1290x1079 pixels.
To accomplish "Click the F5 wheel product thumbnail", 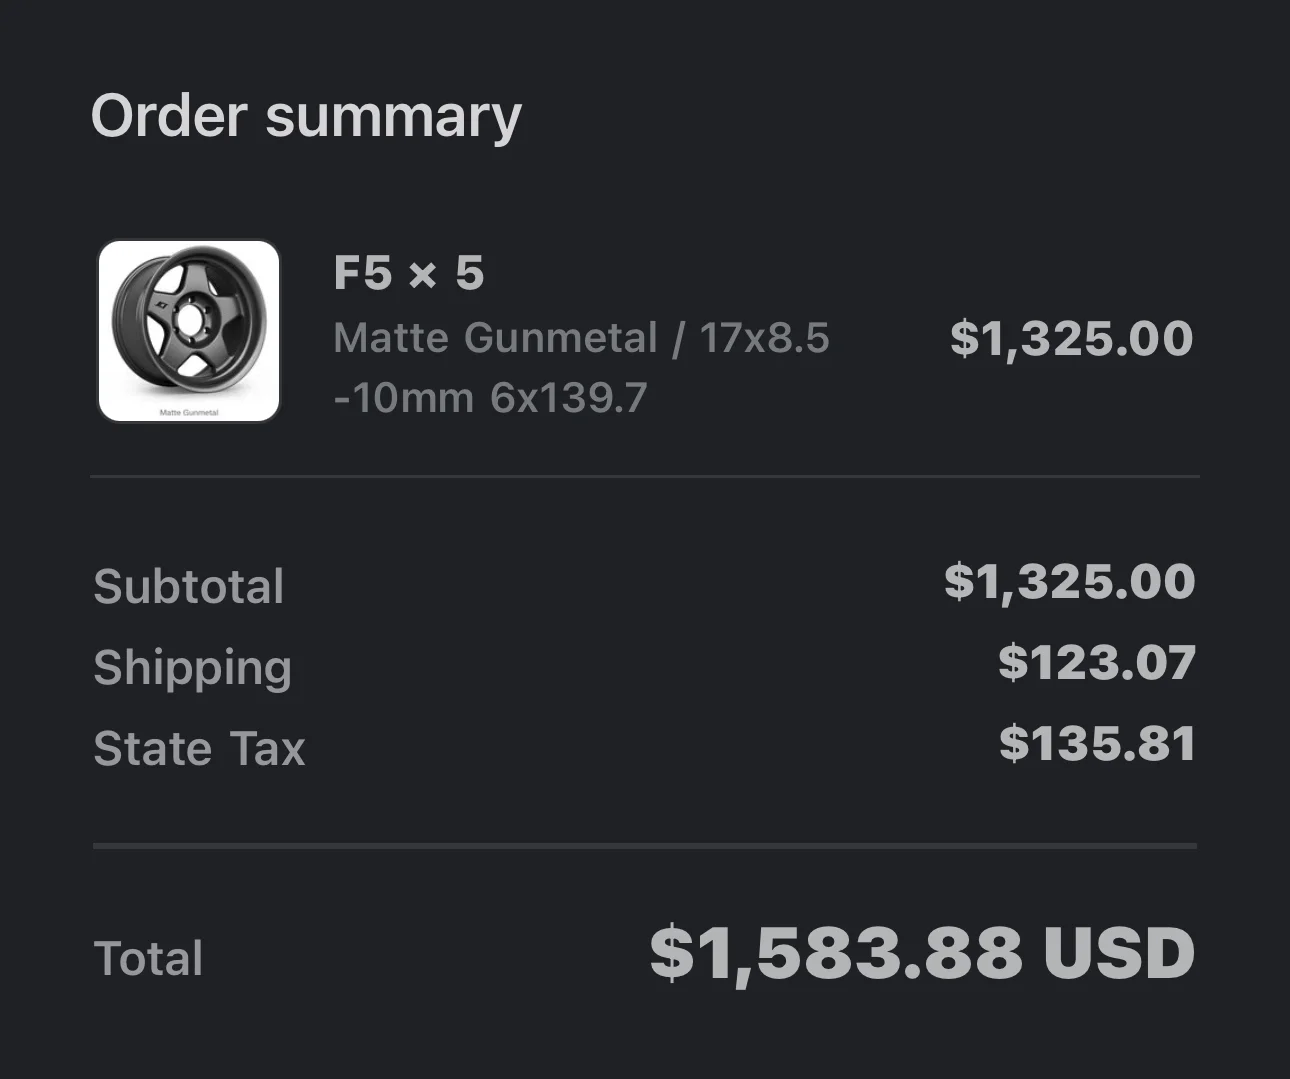I will [189, 331].
